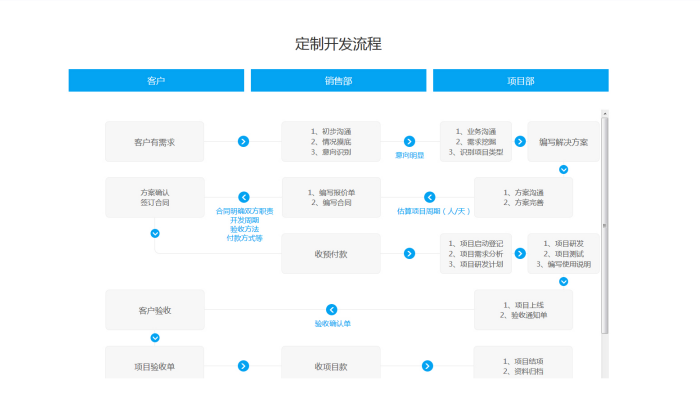Select the 客户 column header
This screenshot has width=700, height=414.
pyautogui.click(x=156, y=80)
